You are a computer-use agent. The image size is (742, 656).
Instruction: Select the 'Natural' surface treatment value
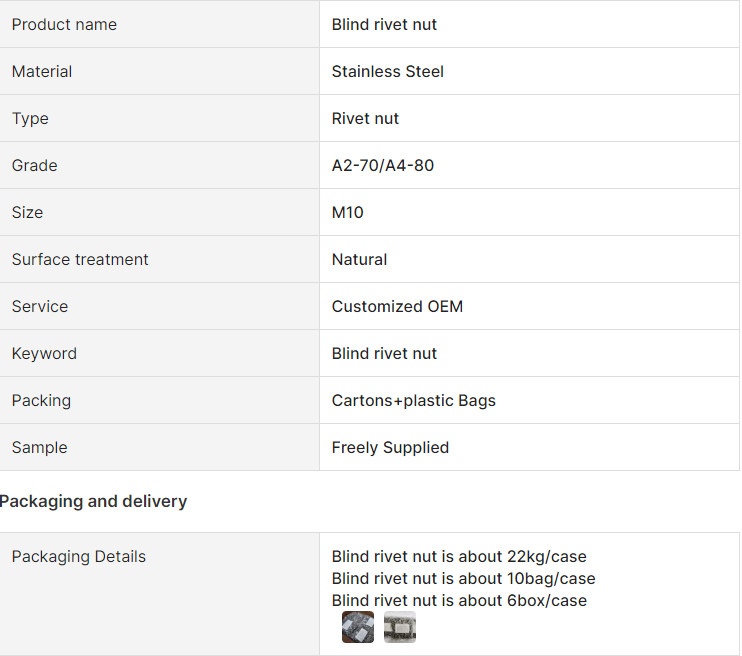359,259
